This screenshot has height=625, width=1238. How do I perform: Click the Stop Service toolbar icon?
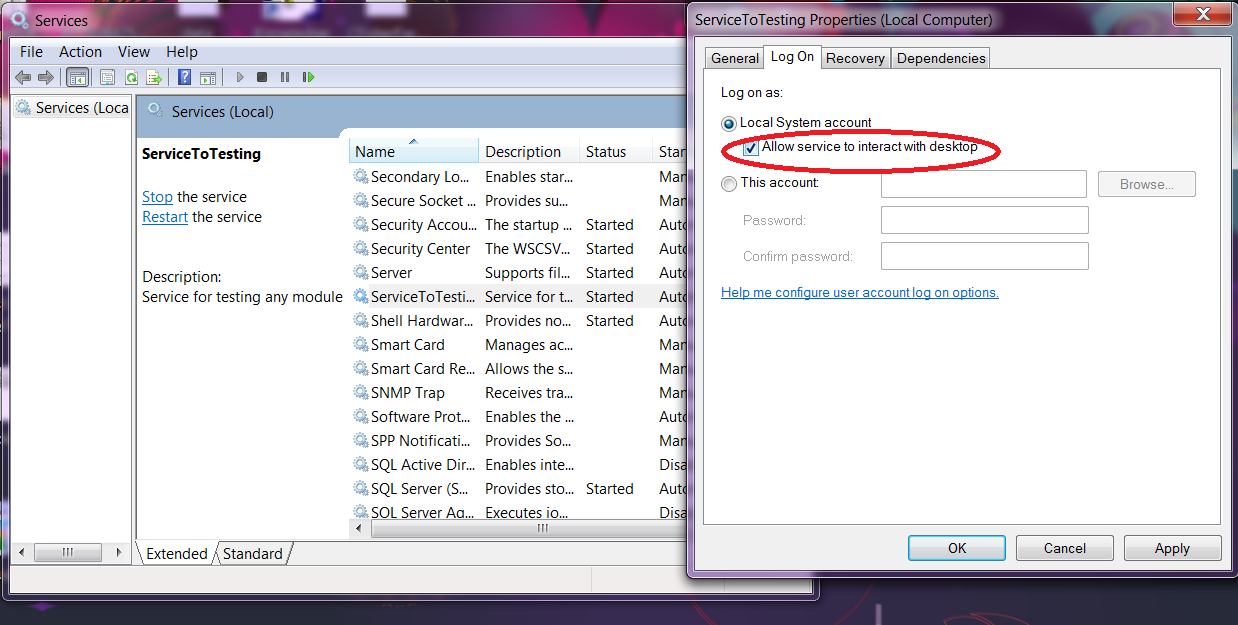[261, 77]
